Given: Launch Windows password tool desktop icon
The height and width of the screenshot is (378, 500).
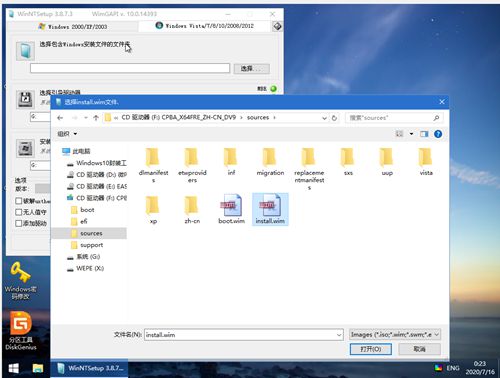Looking at the screenshot, I should [20, 281].
